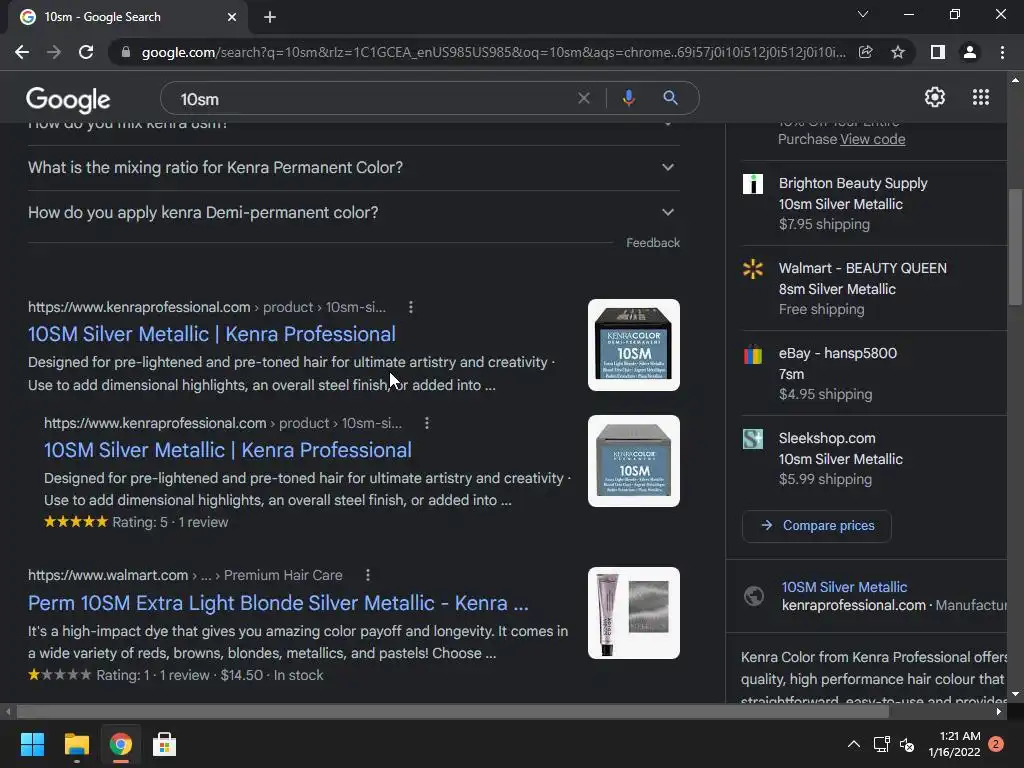Screen dimensions: 1024x768
Task: Click the vertical page scrollbar thumb
Action: pos(1015,246)
